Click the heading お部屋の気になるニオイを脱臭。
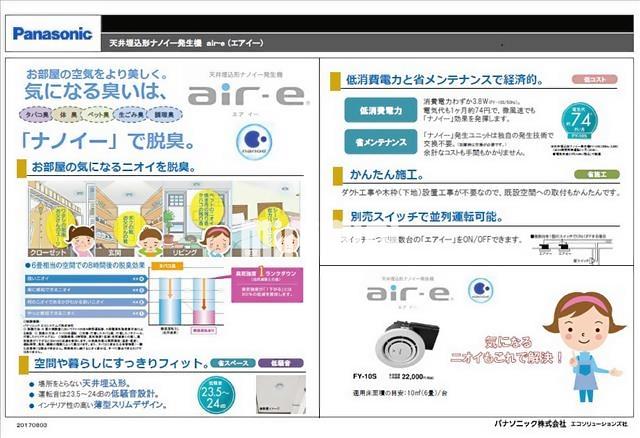Image resolution: width=640 pixels, height=438 pixels. [x=114, y=167]
